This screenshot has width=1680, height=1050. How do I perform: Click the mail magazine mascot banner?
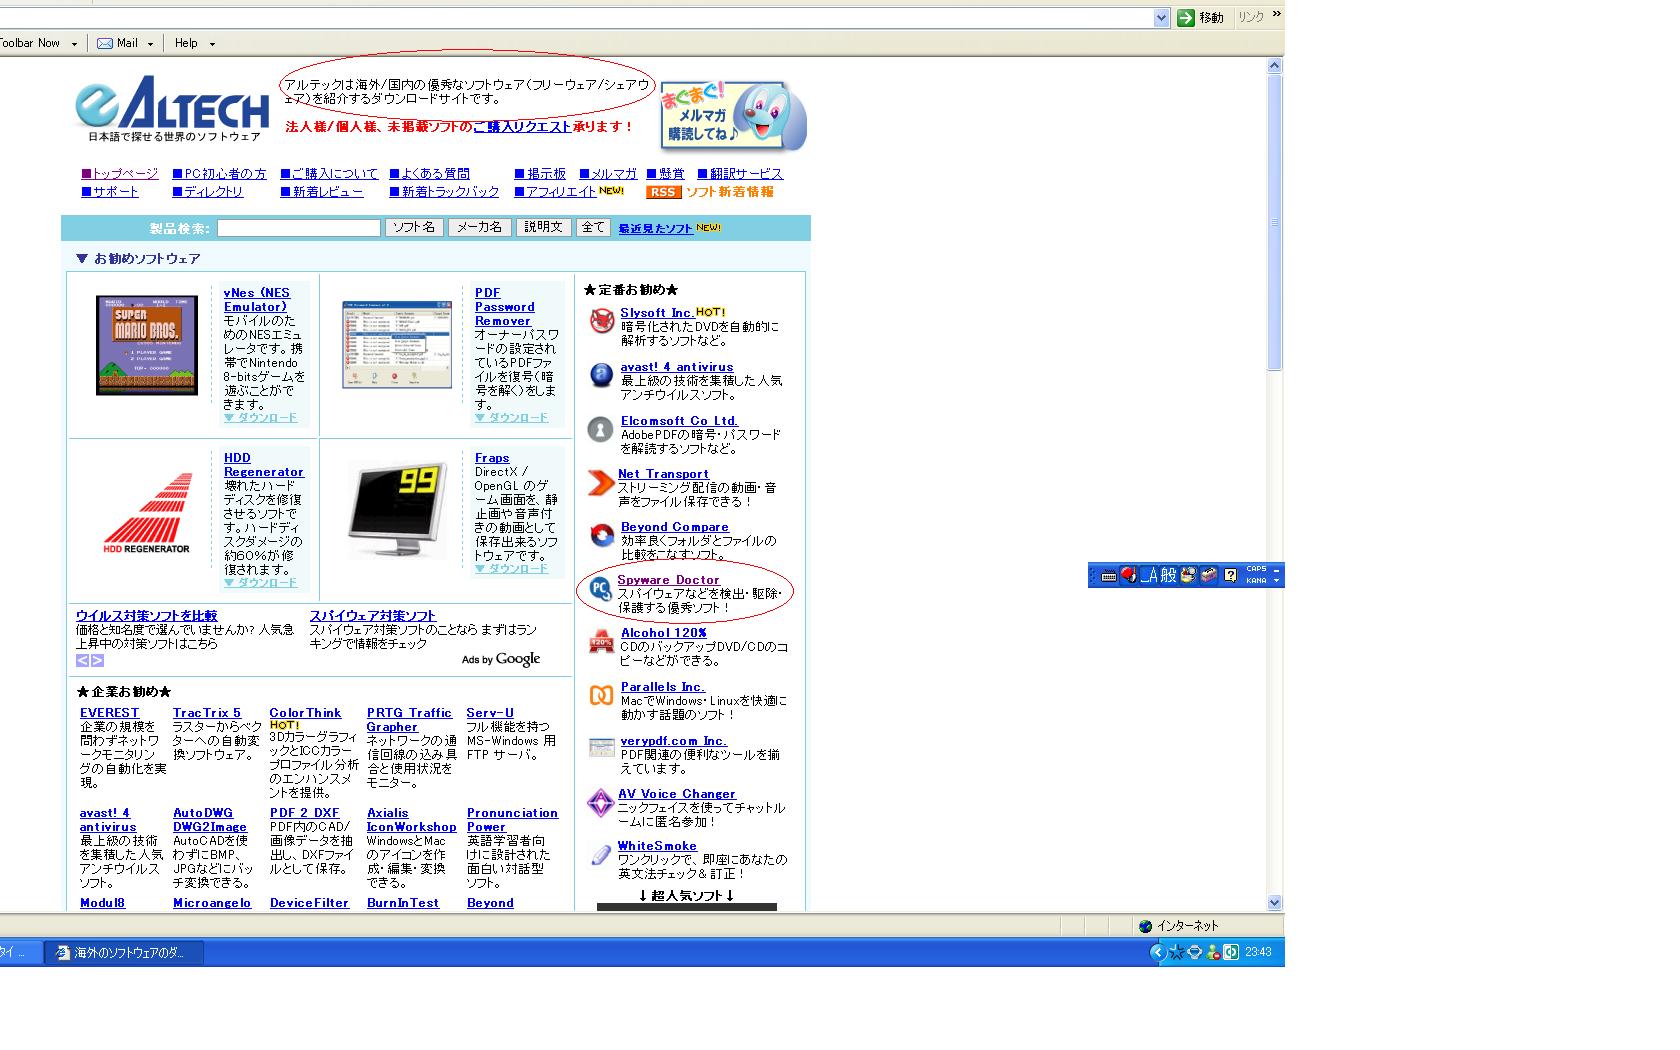tap(733, 116)
